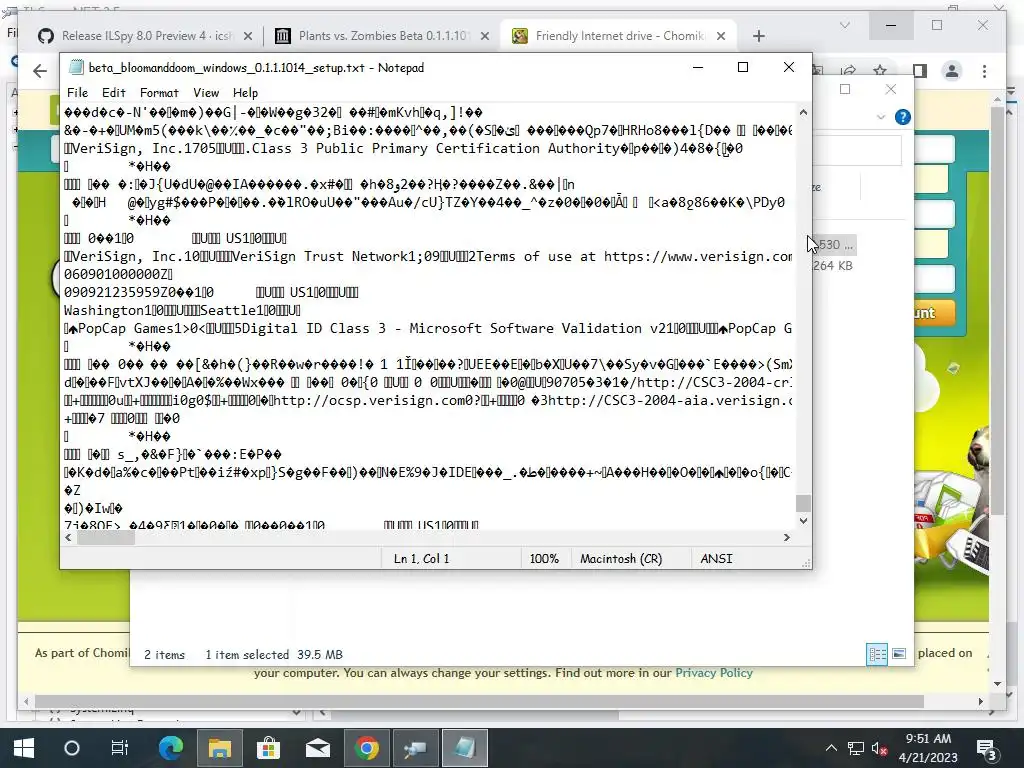1024x768 pixels.
Task: Click the Washington Seattle text line in Notepad
Action: pos(182,310)
